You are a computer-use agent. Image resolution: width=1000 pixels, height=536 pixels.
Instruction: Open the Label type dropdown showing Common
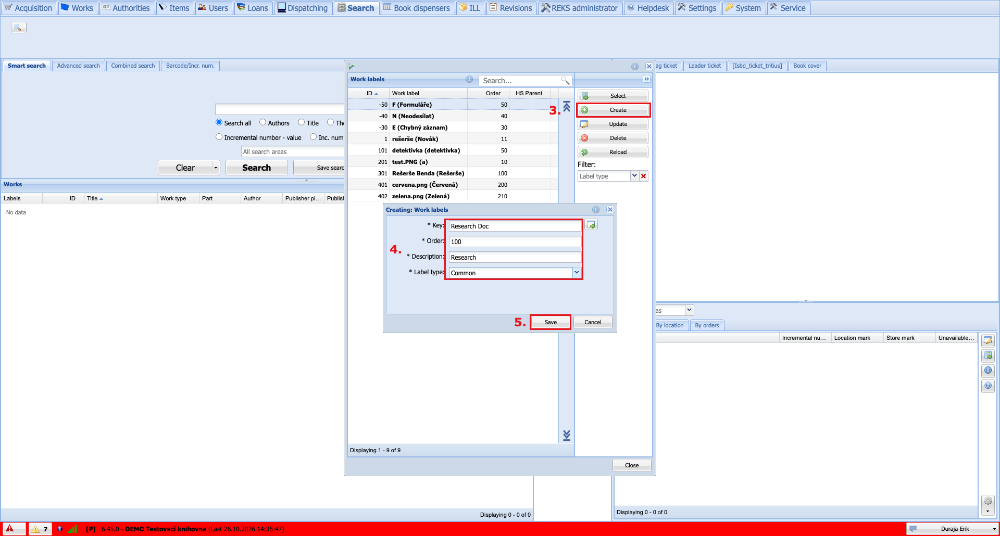577,272
